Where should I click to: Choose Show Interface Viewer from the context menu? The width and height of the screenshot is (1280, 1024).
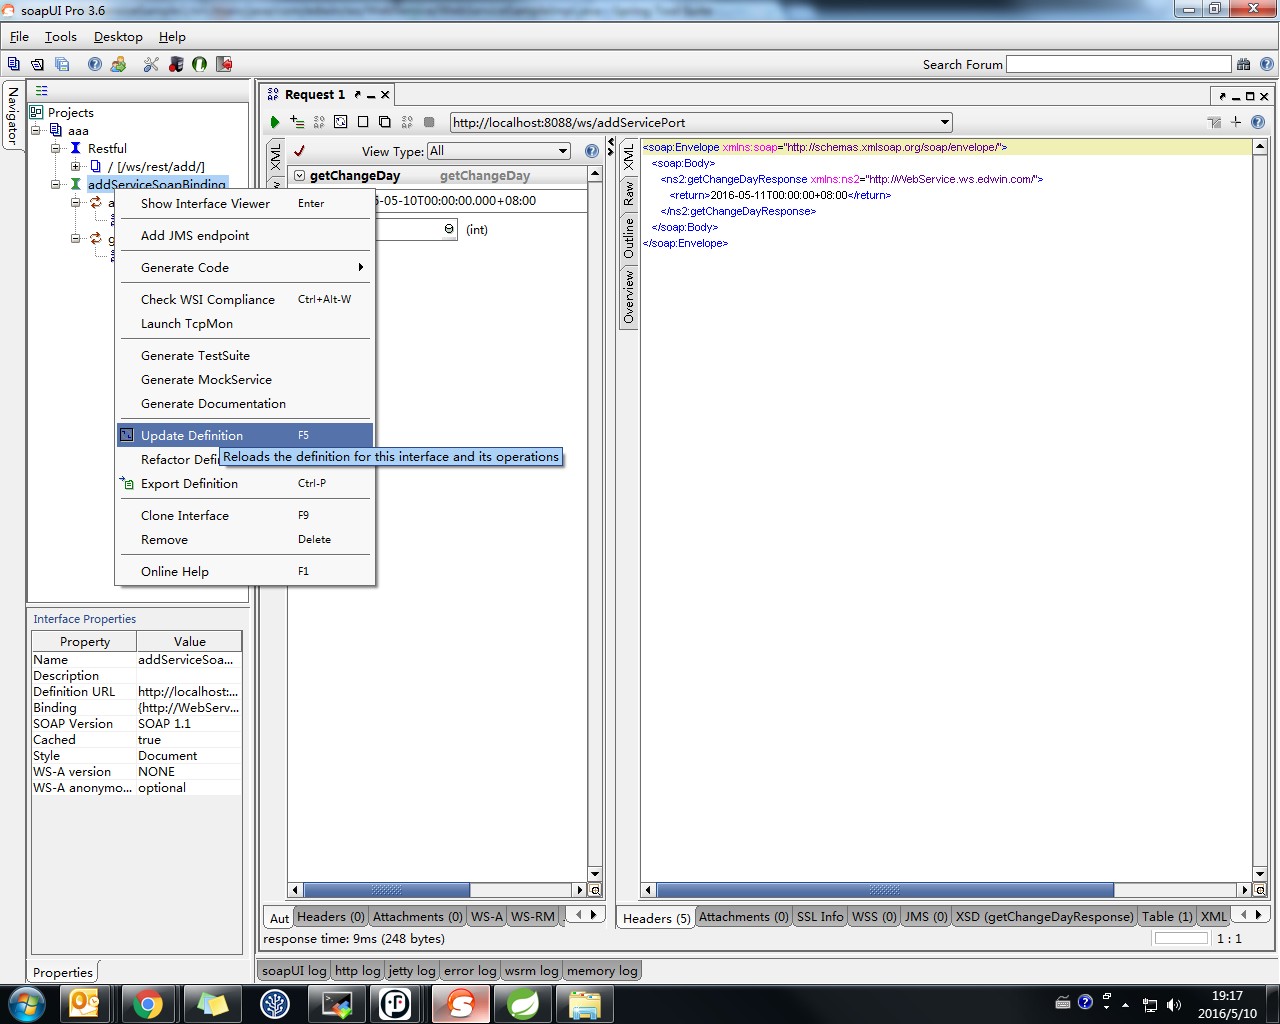coord(245,203)
